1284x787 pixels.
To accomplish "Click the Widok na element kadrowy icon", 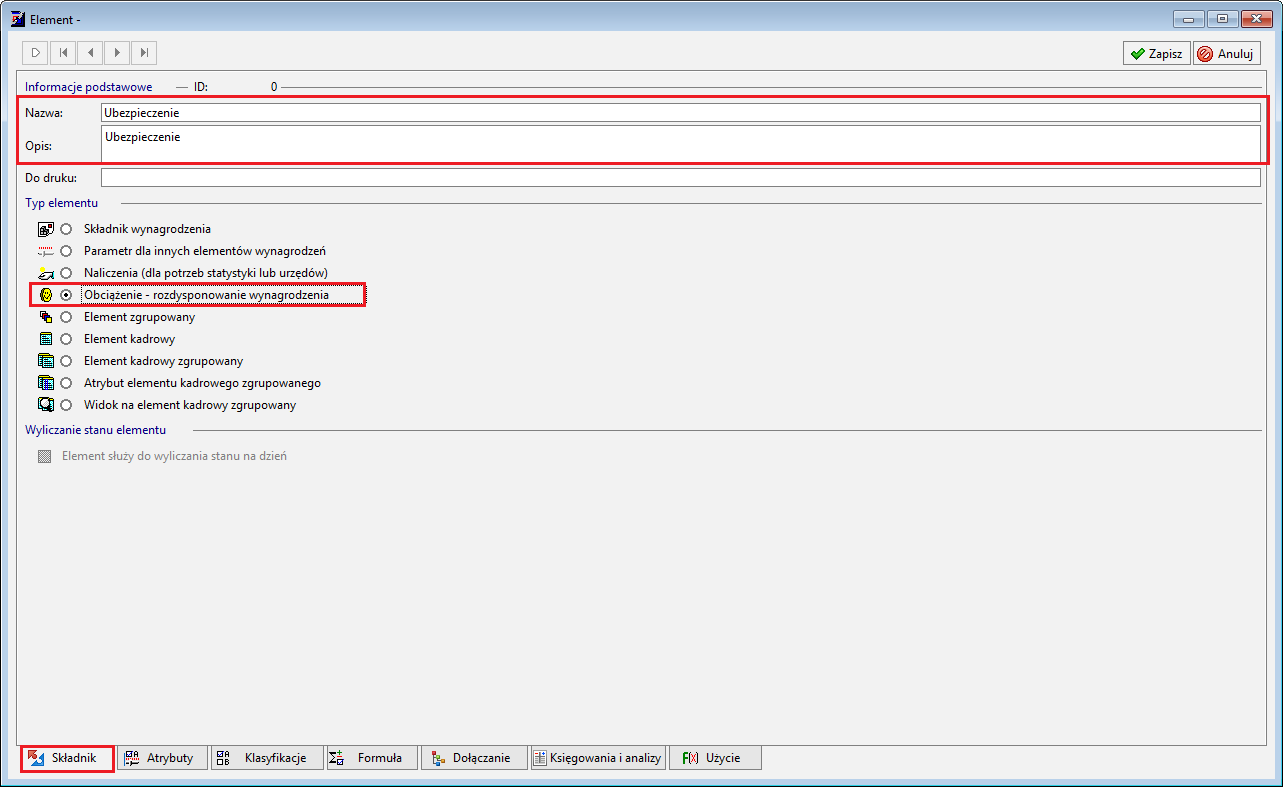I will coord(45,405).
